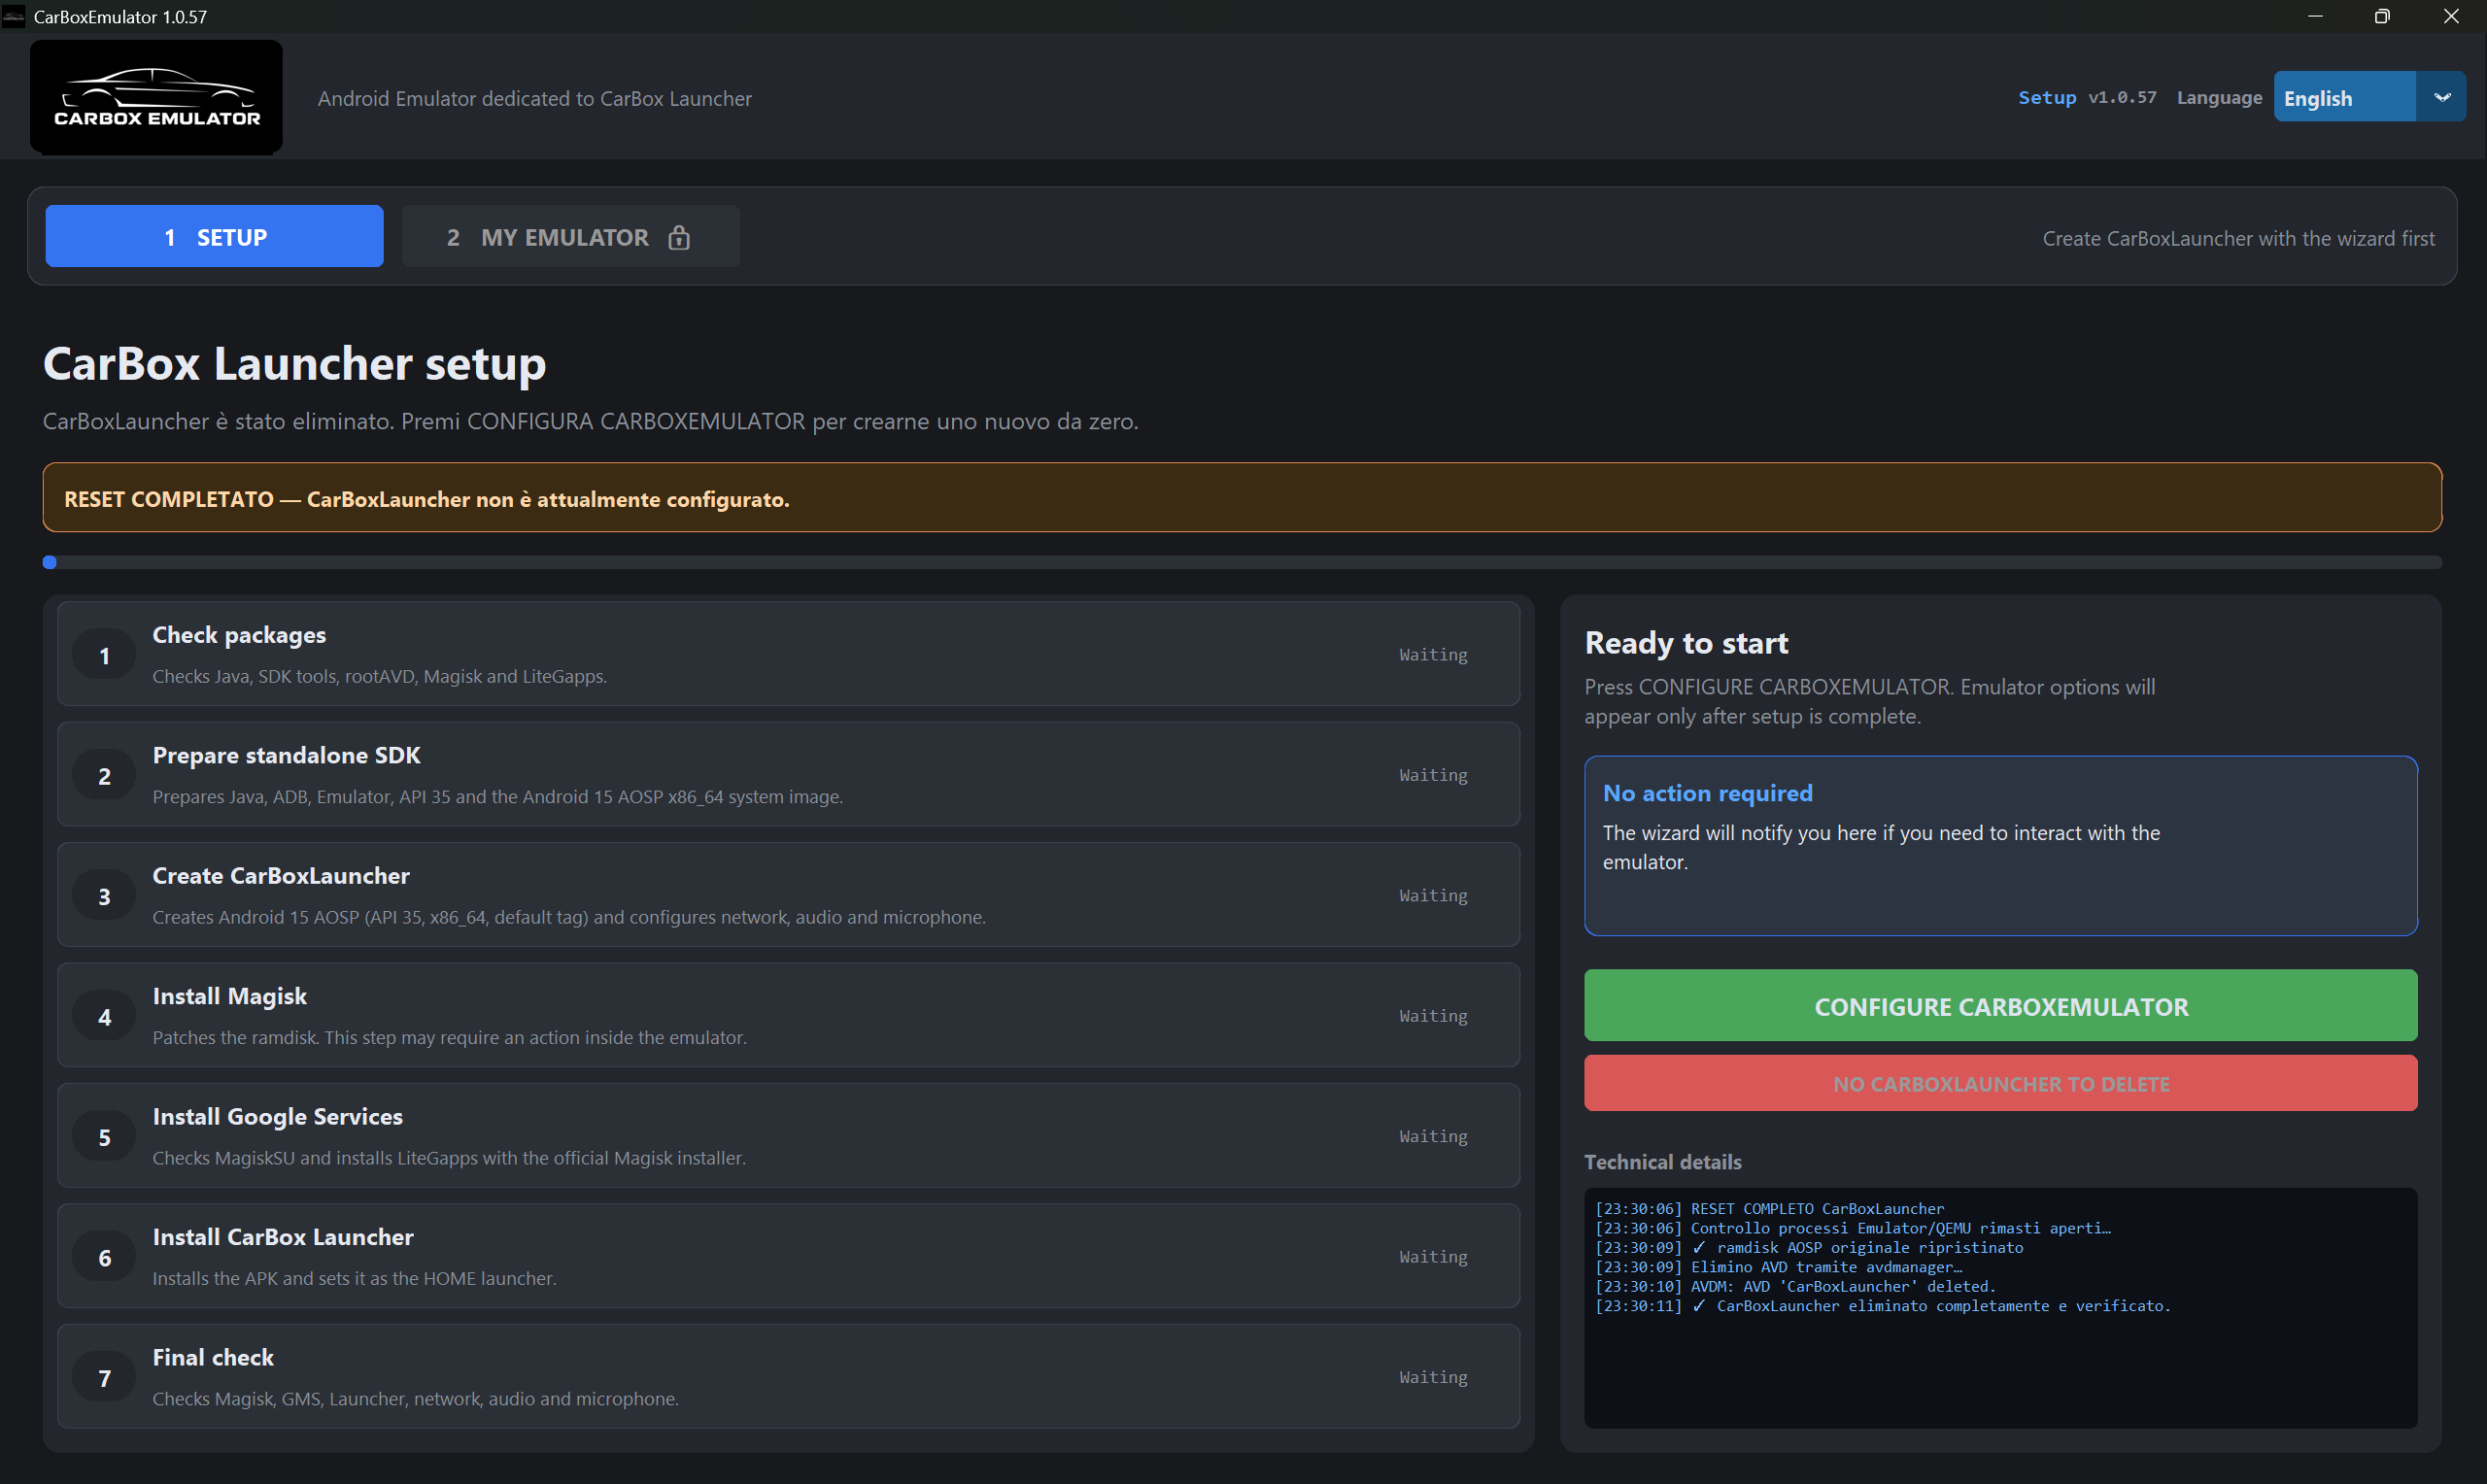2487x1484 pixels.
Task: Click the Ready to start heading
Action: tap(1686, 642)
